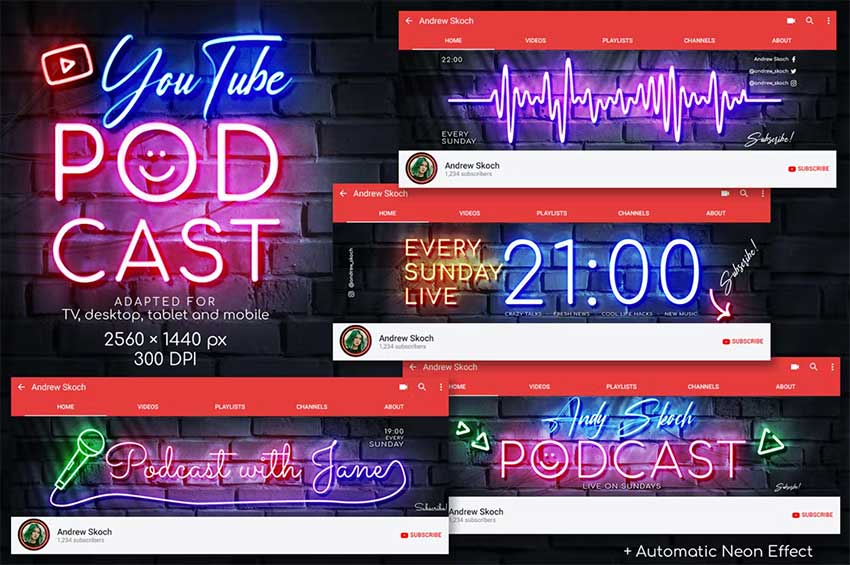This screenshot has height=565, width=850.
Task: Select ABOUT tab in Andy Skoch Podcast mockup
Action: (x=785, y=387)
